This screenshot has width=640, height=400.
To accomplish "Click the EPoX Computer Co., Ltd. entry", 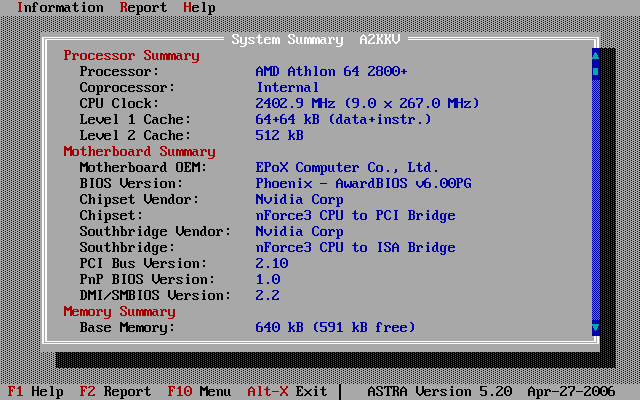I will click(347, 168).
